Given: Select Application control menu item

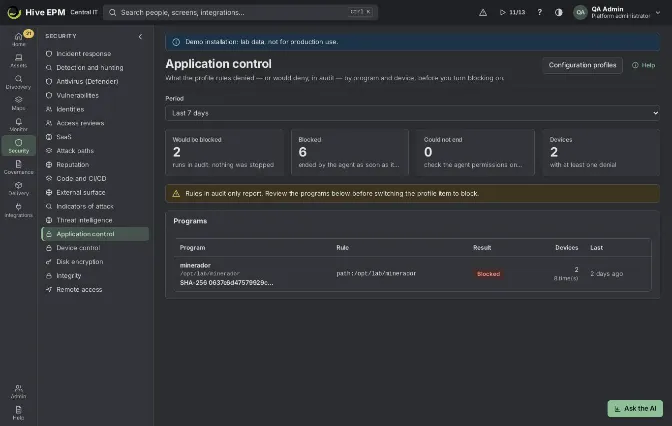Looking at the screenshot, I should point(95,234).
